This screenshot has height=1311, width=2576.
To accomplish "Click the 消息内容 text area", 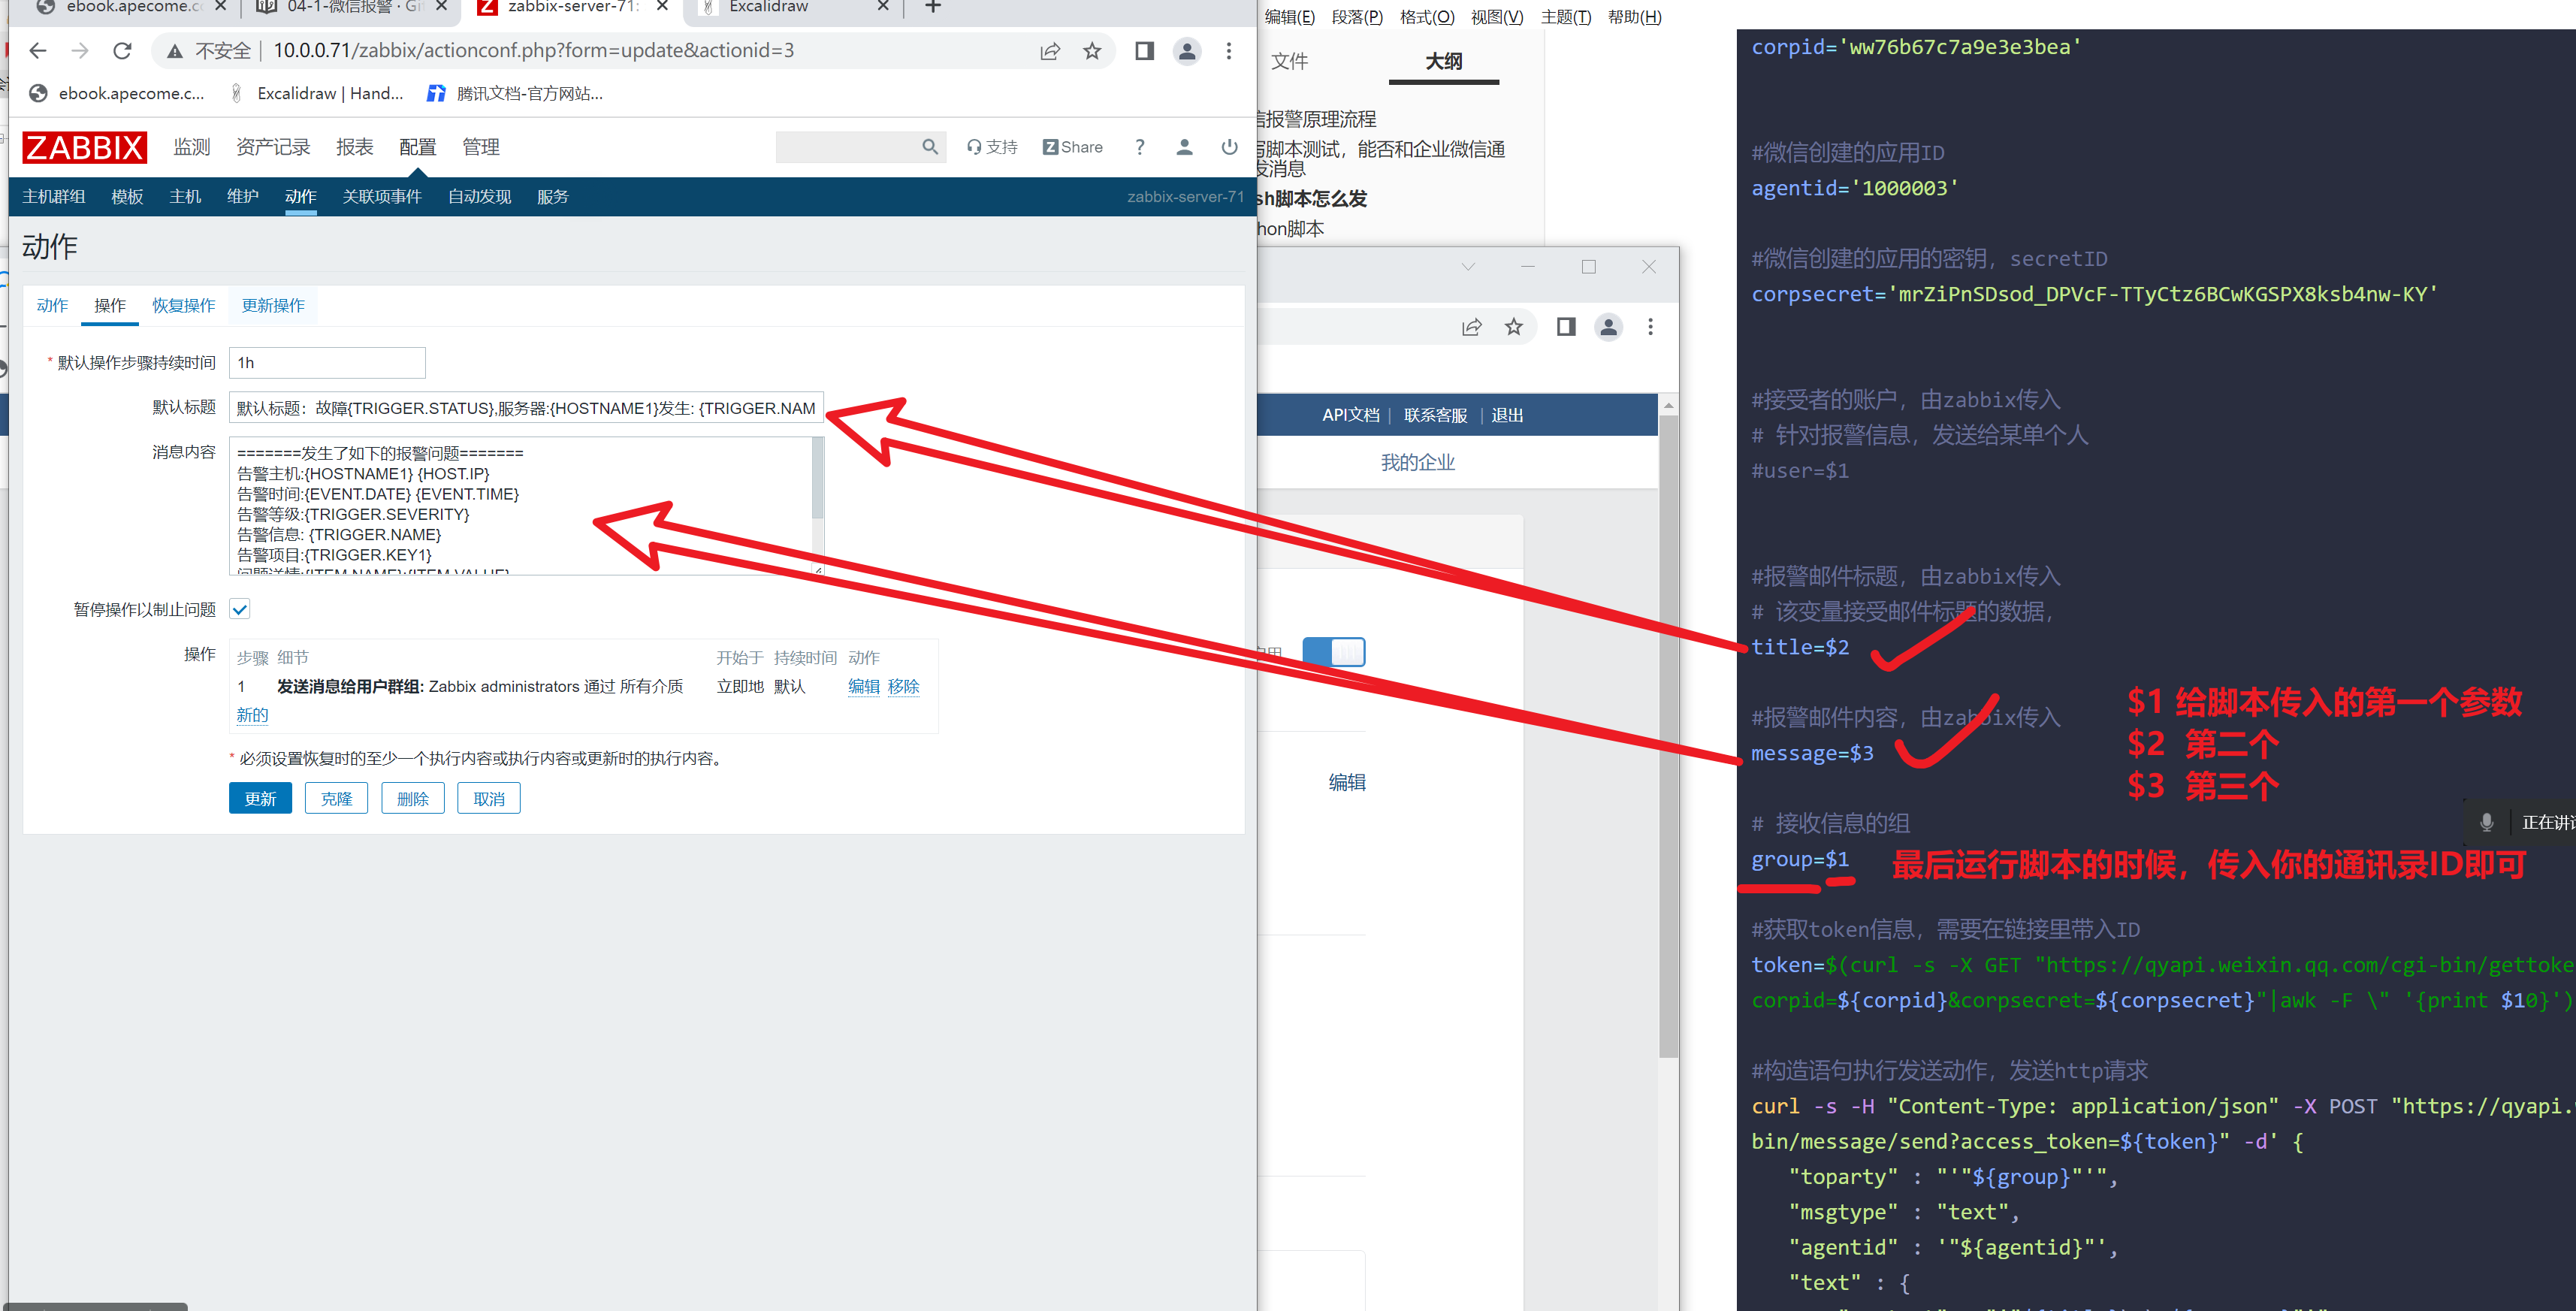I will (520, 505).
